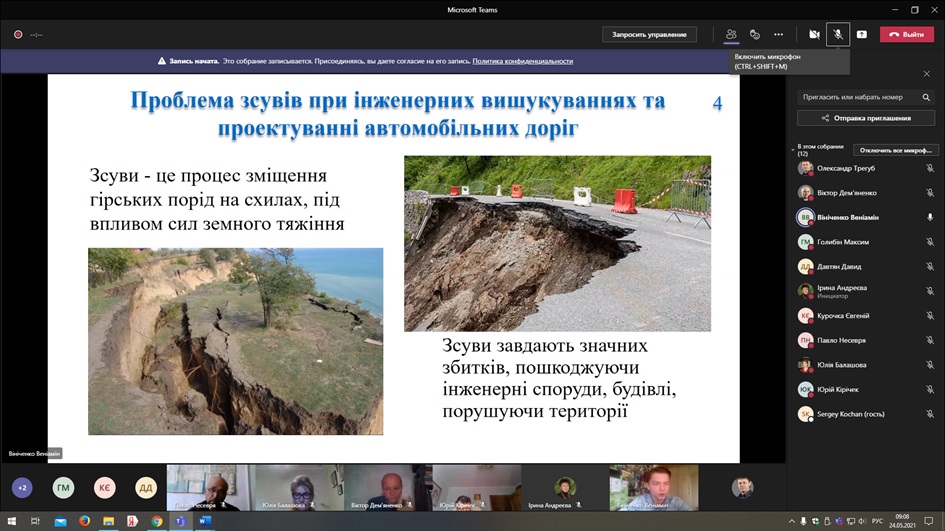Image resolution: width=945 pixels, height=531 pixels.
Task: Select Павло Несевря's video thumbnail
Action: coord(208,488)
